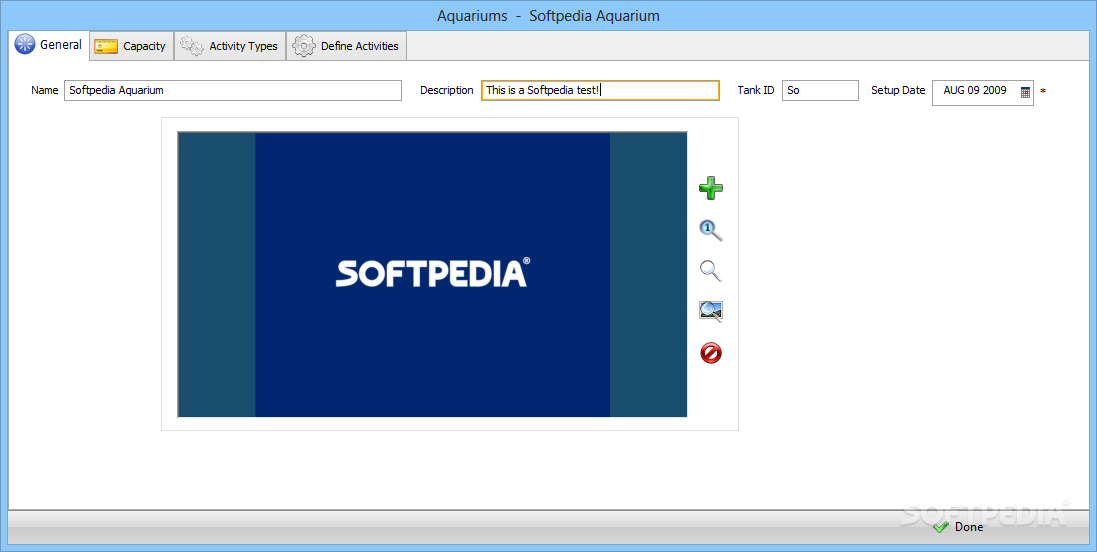The image size is (1097, 552).
Task: Click the green plus add image icon
Action: 711,187
